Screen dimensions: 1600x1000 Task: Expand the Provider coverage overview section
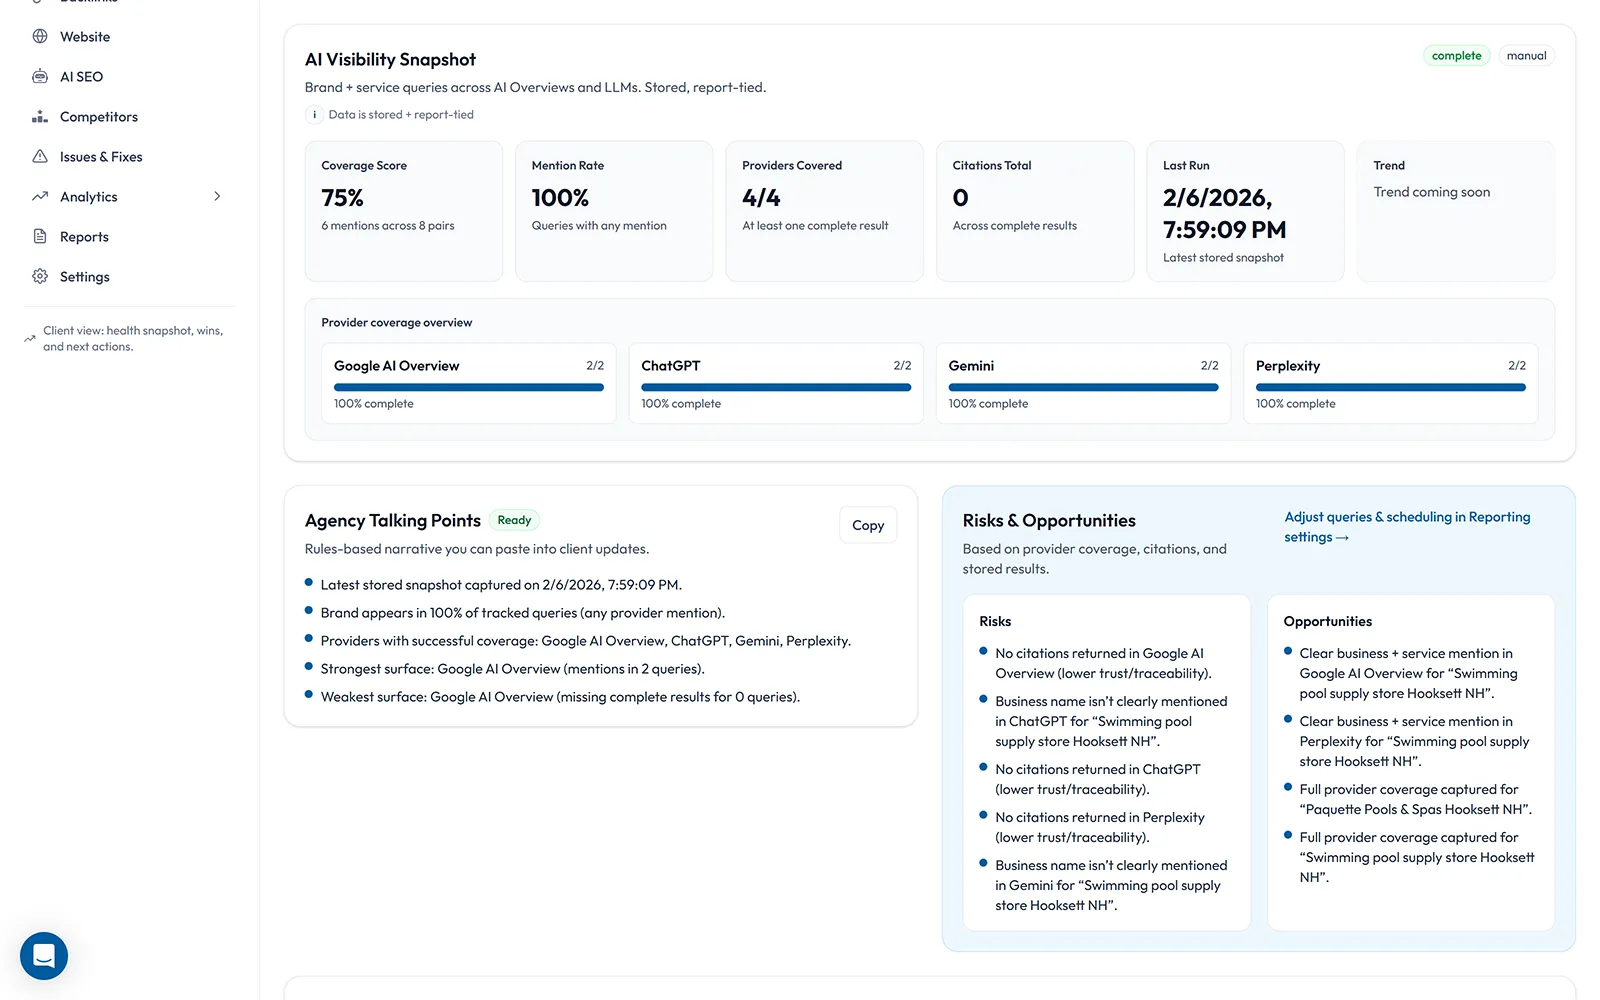[x=396, y=322]
